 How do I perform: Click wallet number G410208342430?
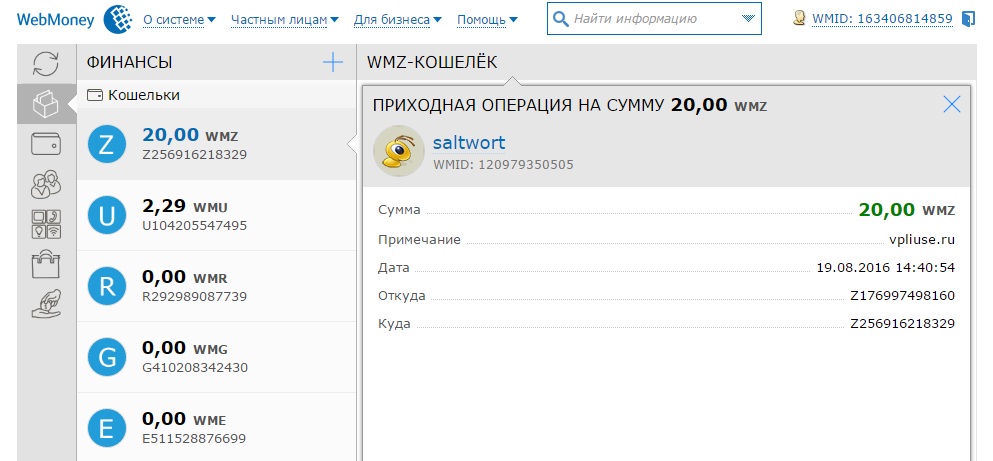[x=195, y=367]
